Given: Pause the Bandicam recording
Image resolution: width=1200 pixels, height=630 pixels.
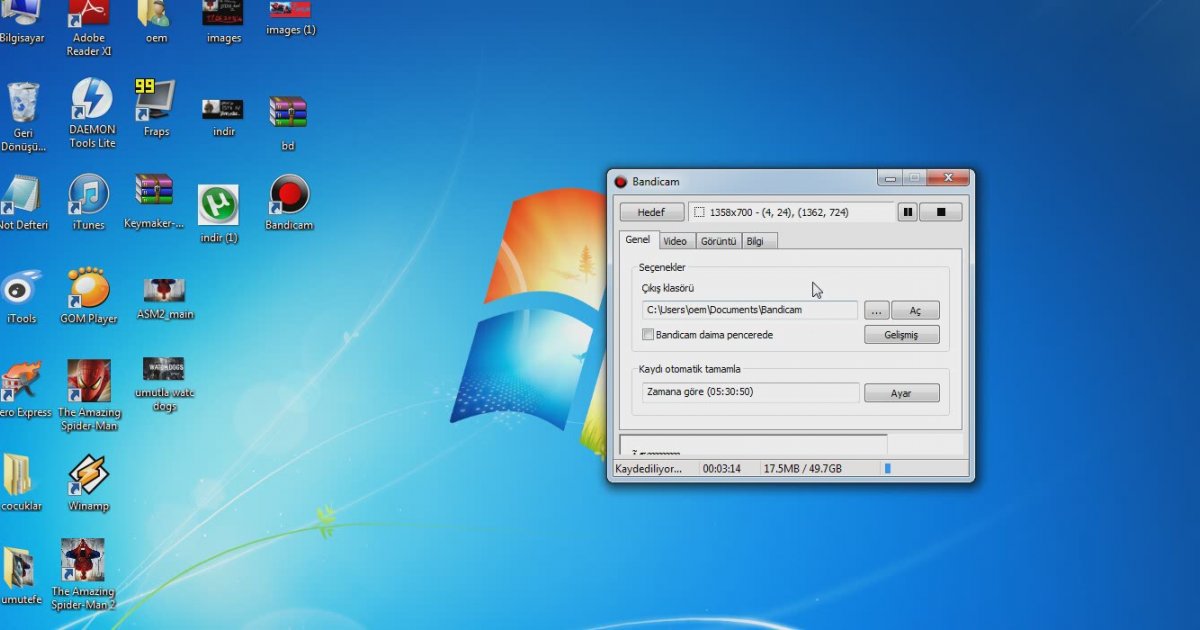Looking at the screenshot, I should pyautogui.click(x=908, y=212).
